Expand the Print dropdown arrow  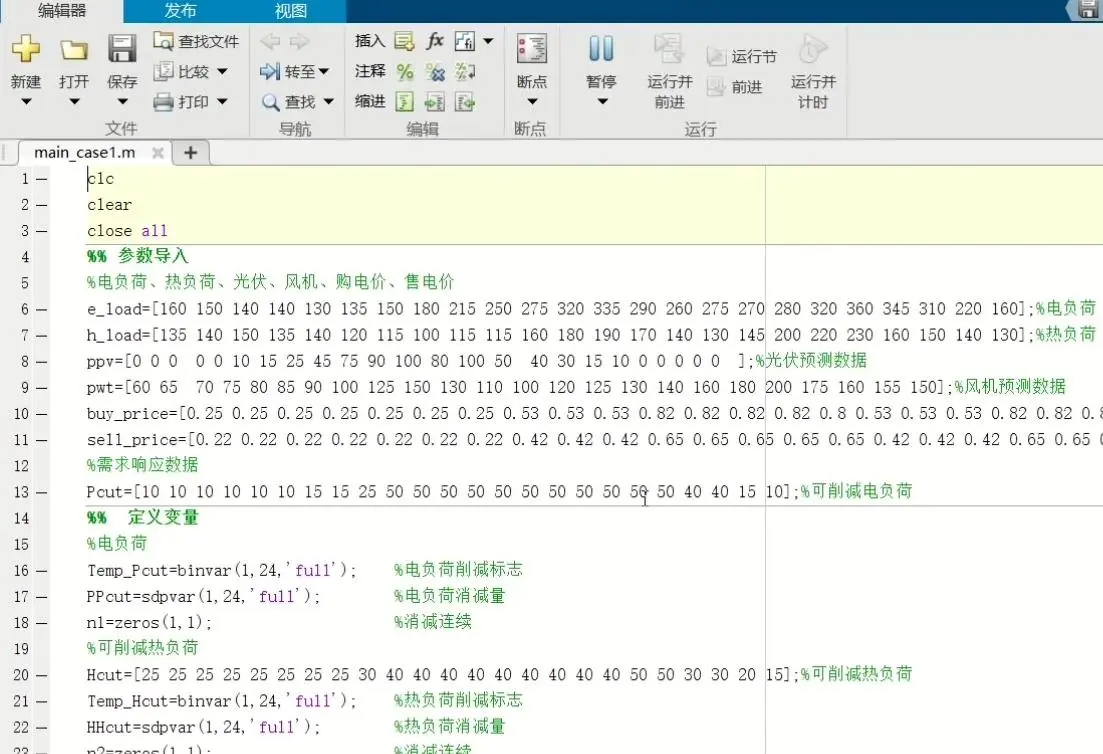point(222,102)
